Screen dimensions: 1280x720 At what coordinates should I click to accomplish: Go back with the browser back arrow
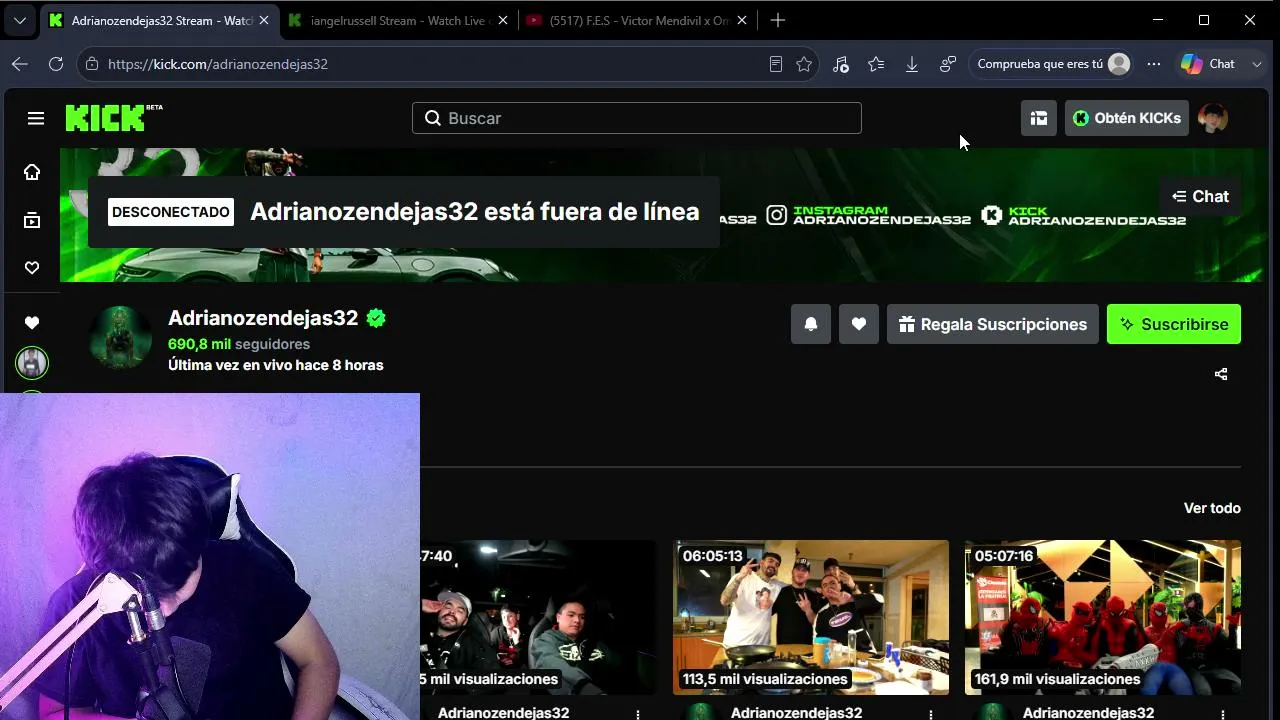click(20, 64)
